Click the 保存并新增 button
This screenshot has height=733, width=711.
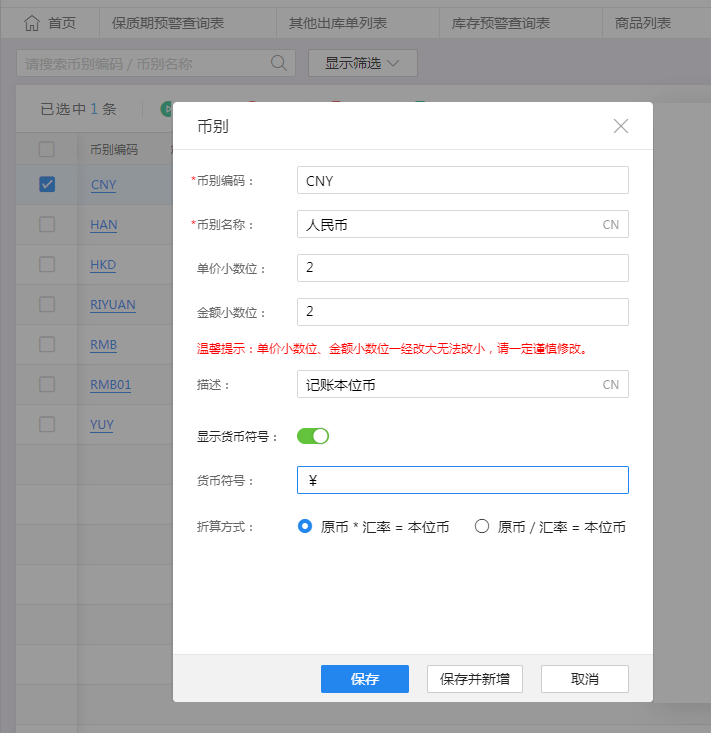[x=475, y=679]
